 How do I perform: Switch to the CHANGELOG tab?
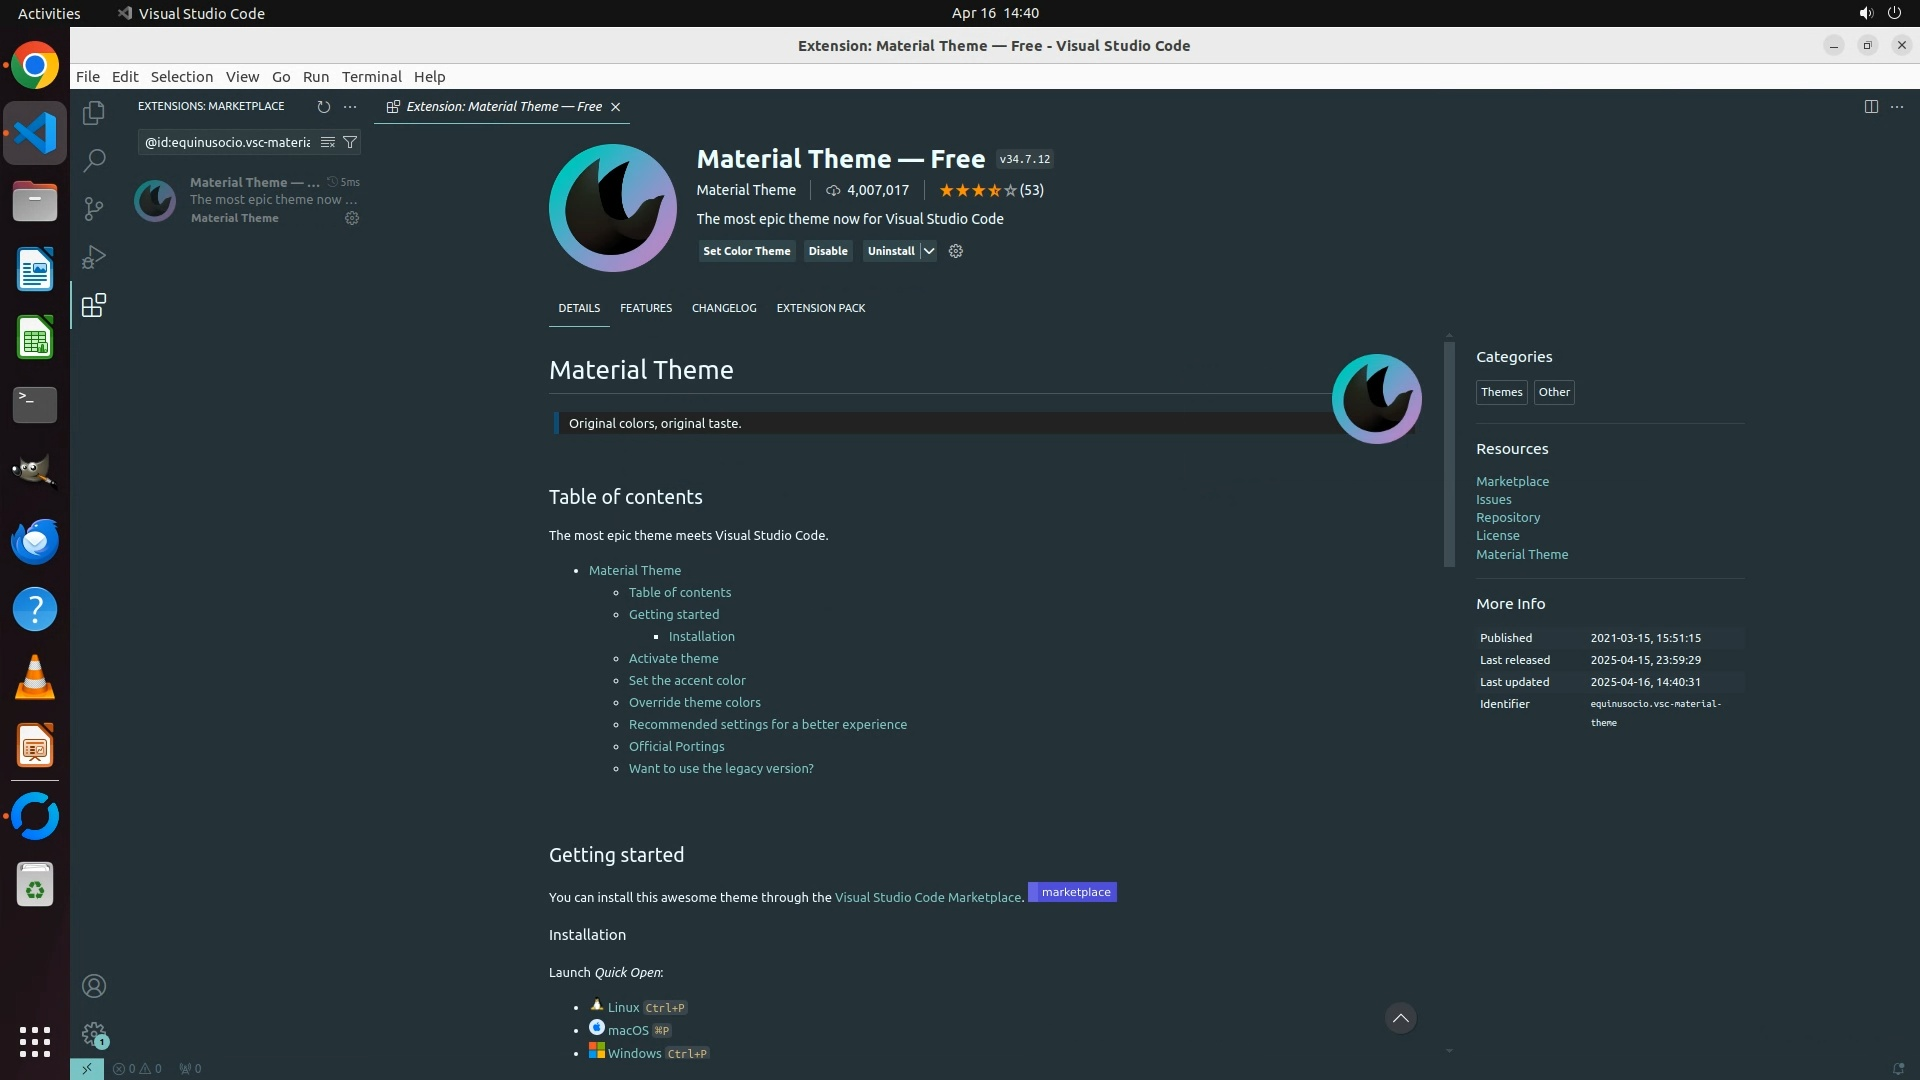[x=723, y=308]
